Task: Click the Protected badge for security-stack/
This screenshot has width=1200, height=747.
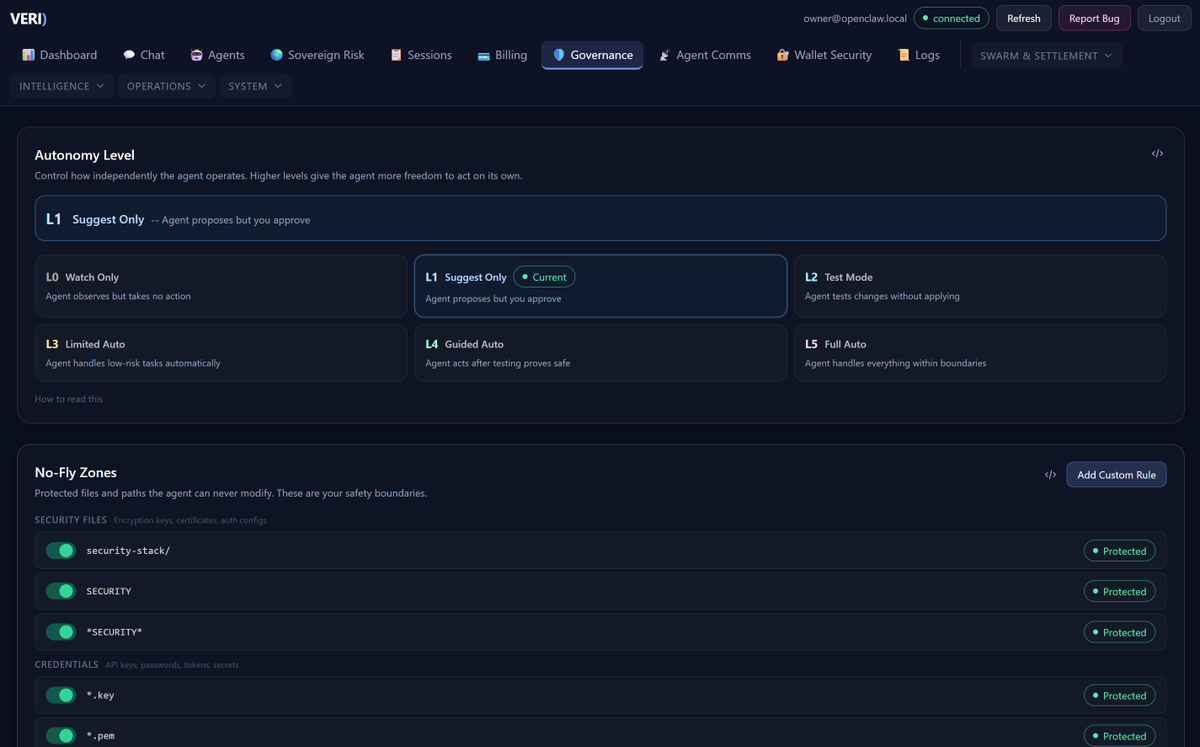Action: point(1119,551)
